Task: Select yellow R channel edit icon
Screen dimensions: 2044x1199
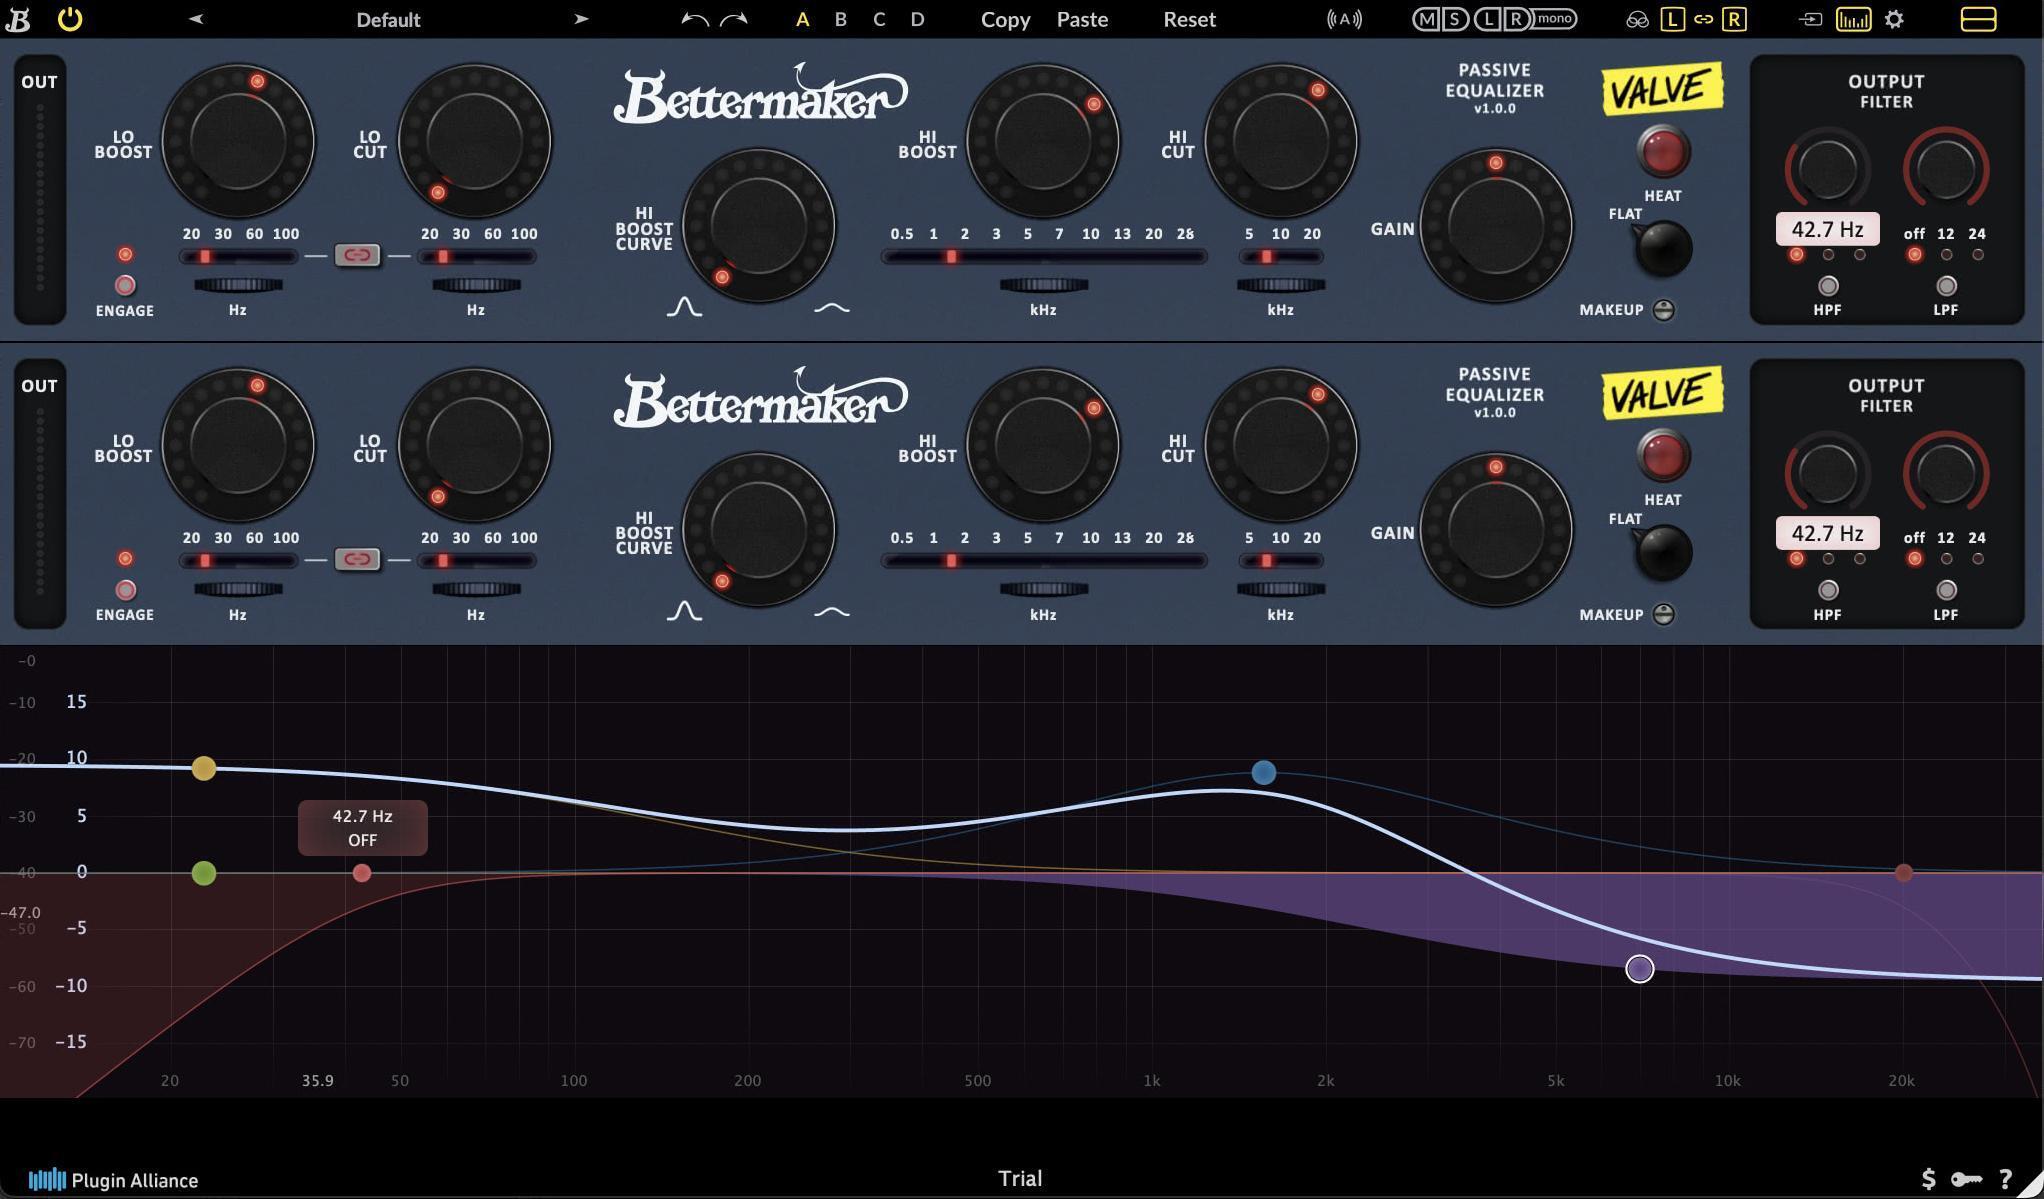Action: [1734, 19]
